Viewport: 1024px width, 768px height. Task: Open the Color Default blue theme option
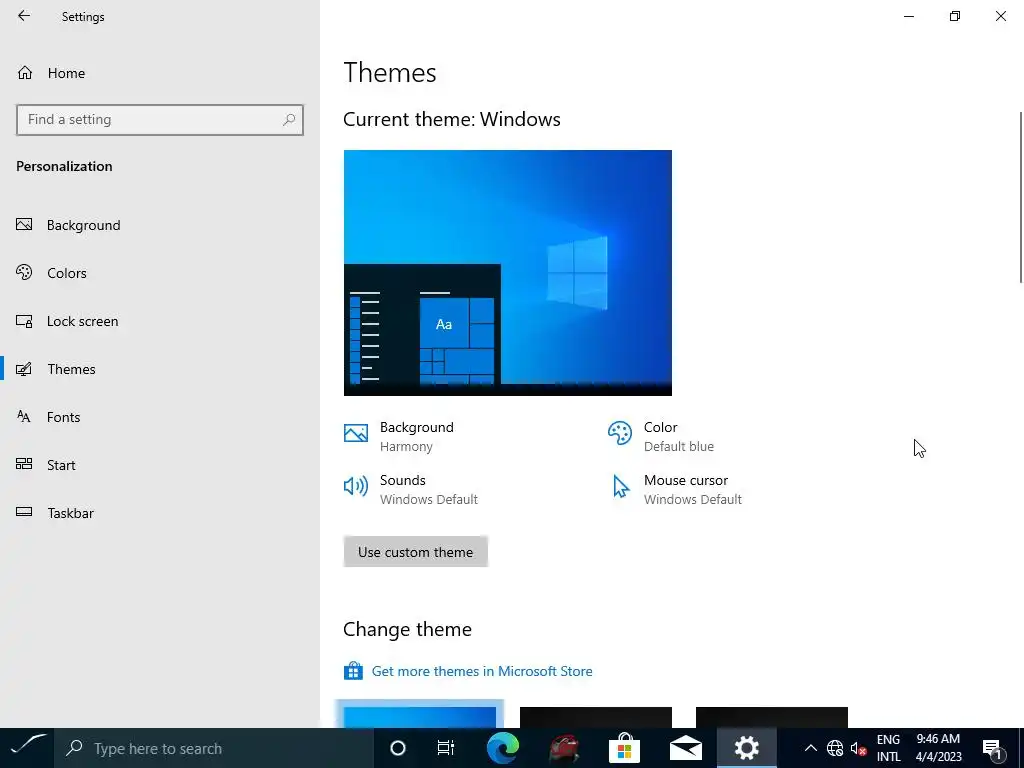click(661, 436)
